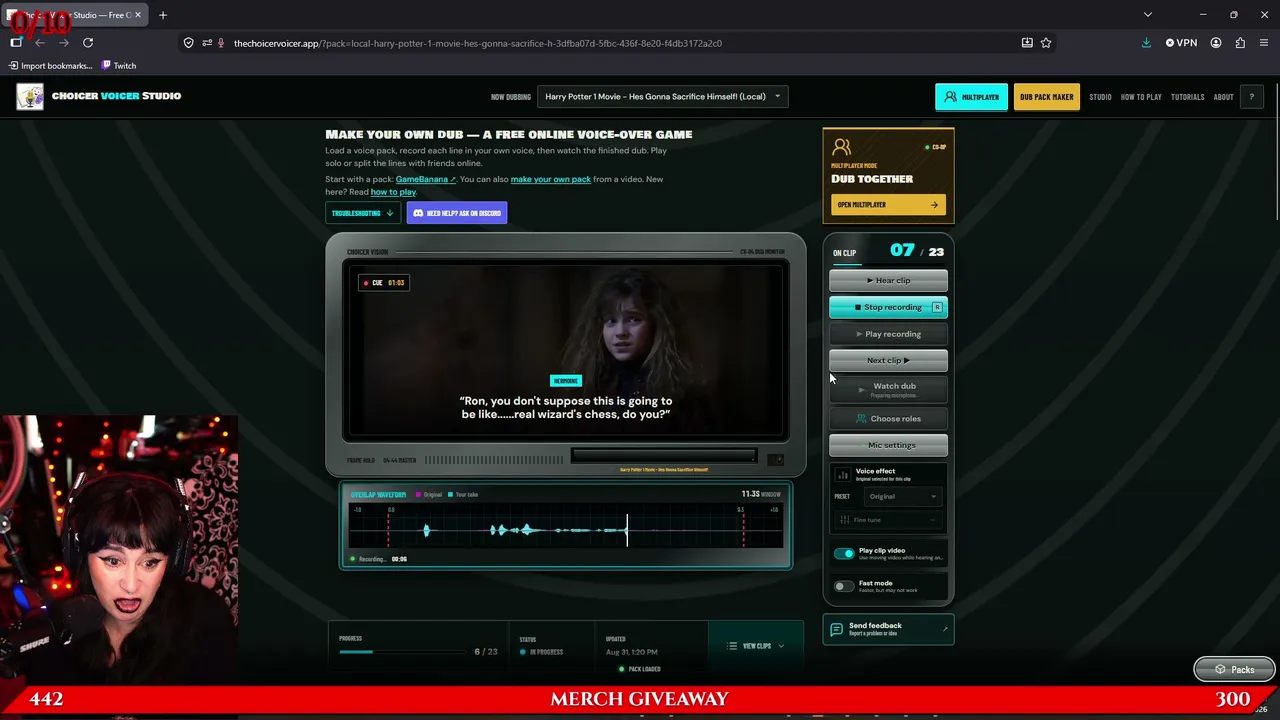
Task: Click the Twitch bookmark
Action: pos(119,66)
